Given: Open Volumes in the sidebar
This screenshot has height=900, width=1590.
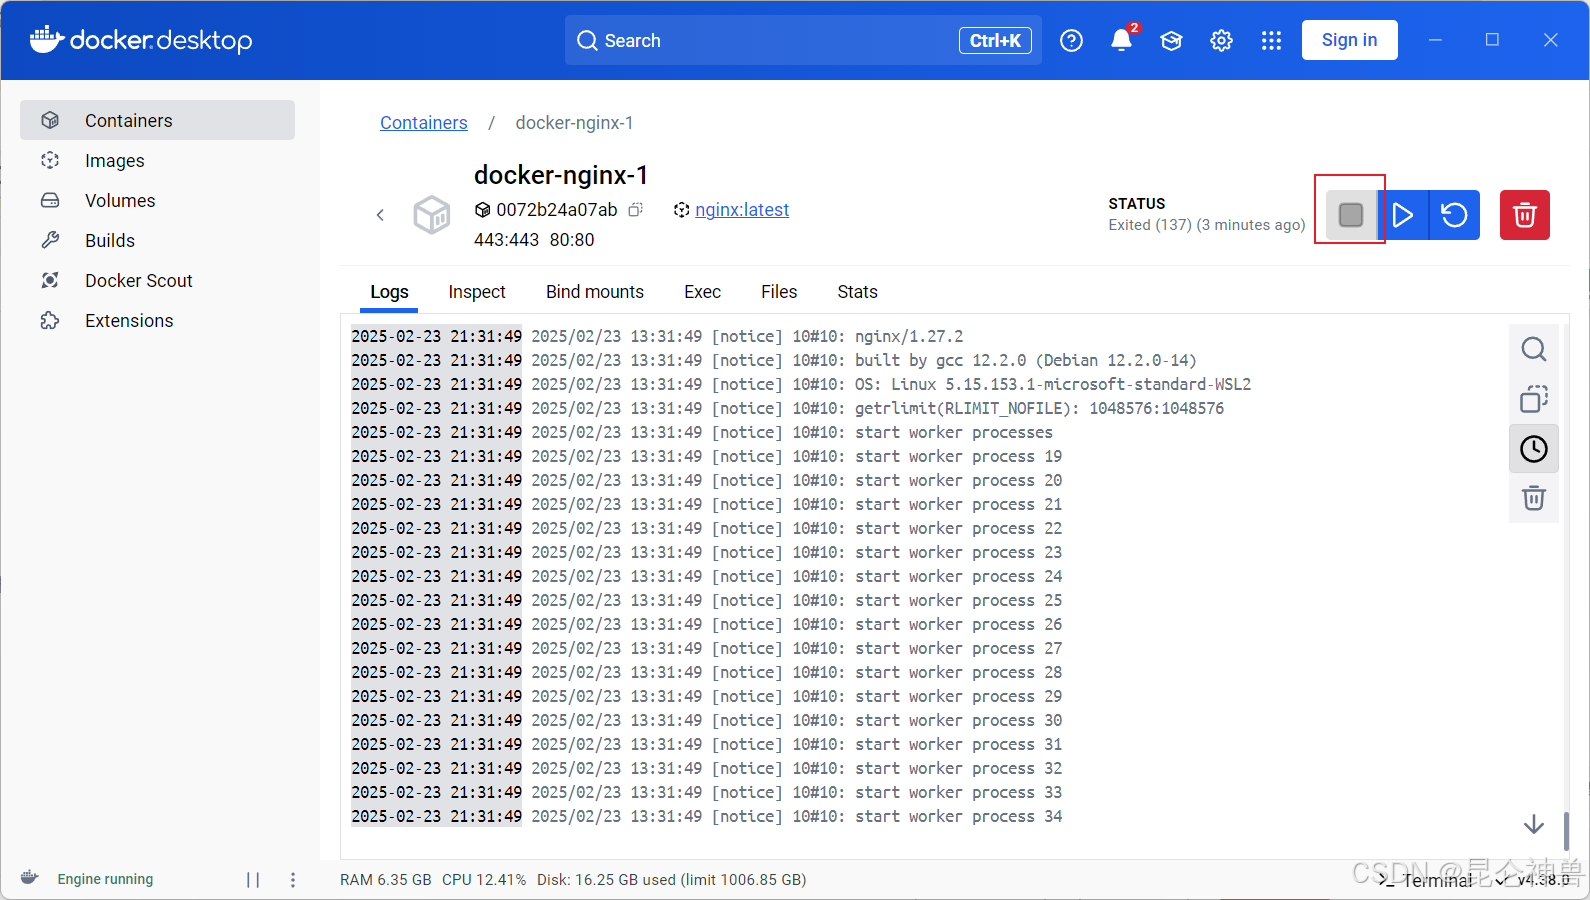Looking at the screenshot, I should coord(157,200).
